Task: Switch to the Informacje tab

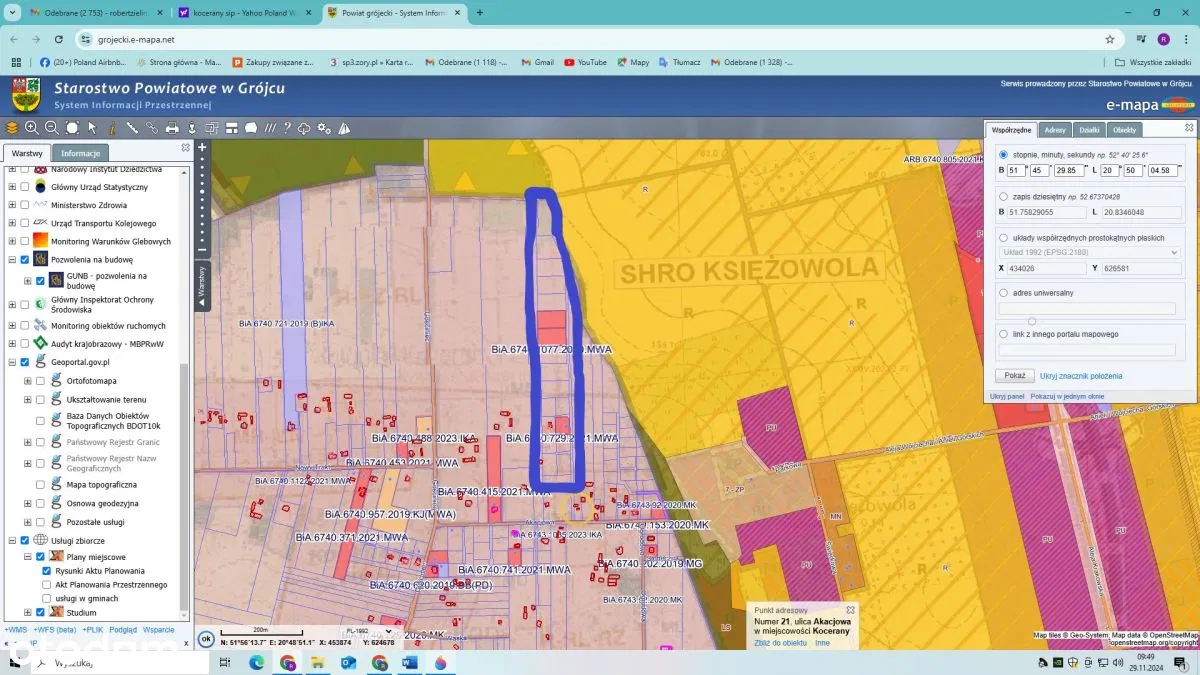Action: pyautogui.click(x=80, y=153)
